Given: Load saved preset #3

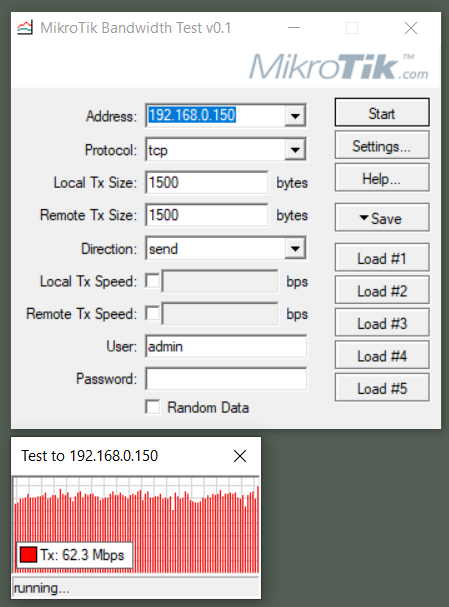Looking at the screenshot, I should (x=382, y=323).
